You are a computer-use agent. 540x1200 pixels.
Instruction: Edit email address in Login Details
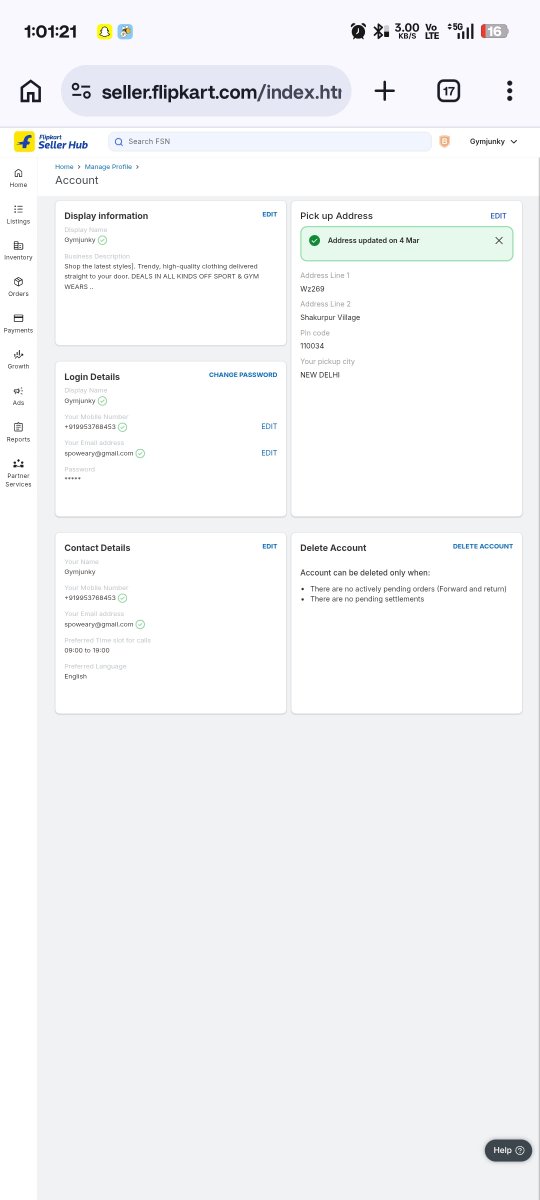(269, 453)
